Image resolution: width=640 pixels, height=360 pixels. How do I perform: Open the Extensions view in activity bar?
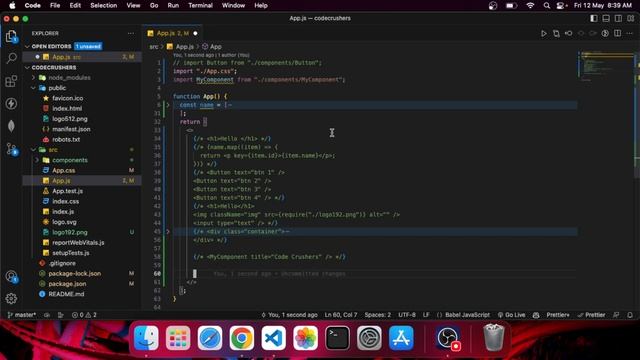[11, 81]
